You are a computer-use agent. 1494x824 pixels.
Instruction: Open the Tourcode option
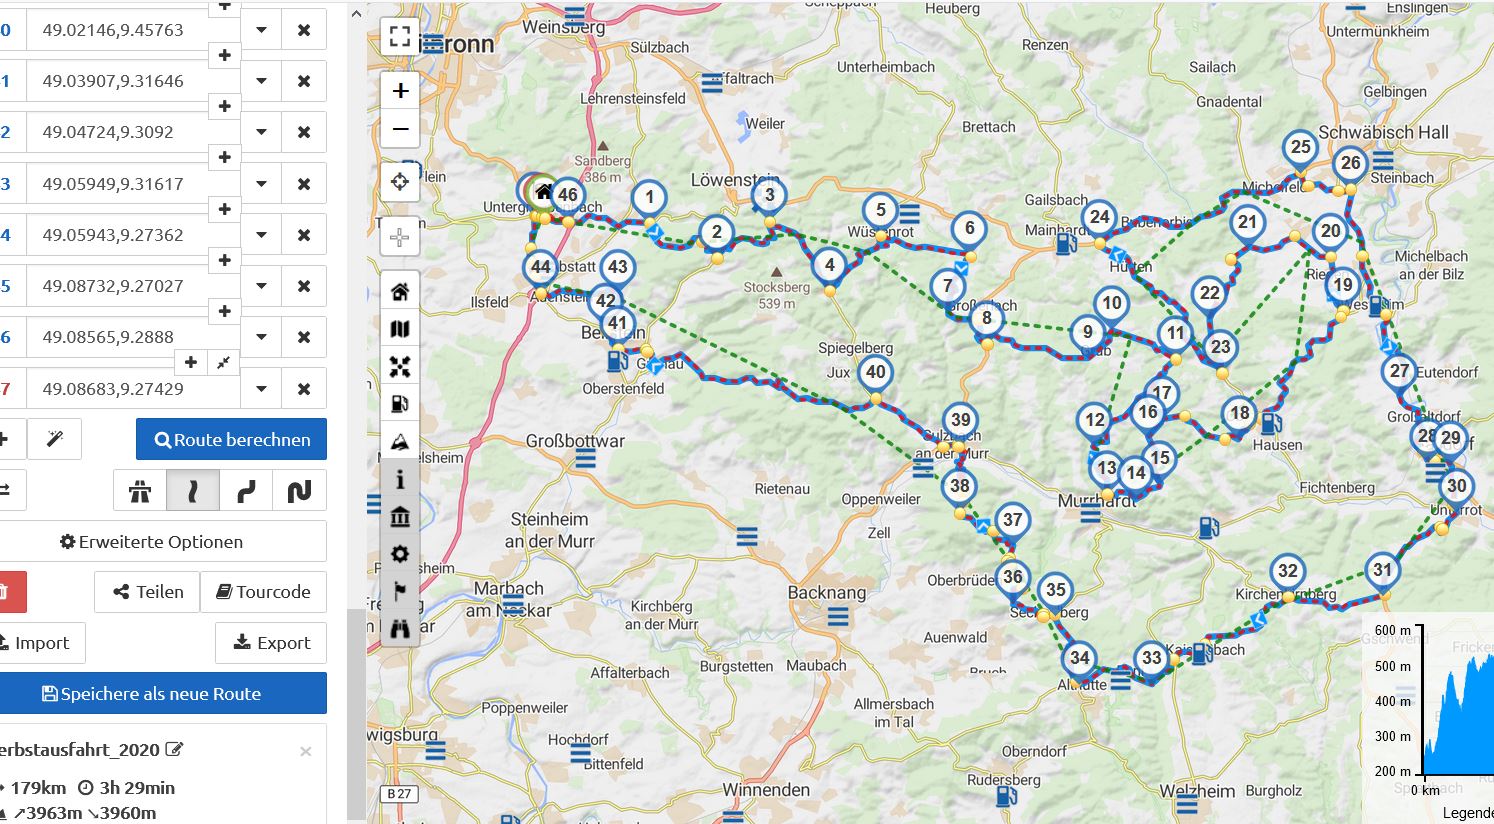point(263,592)
